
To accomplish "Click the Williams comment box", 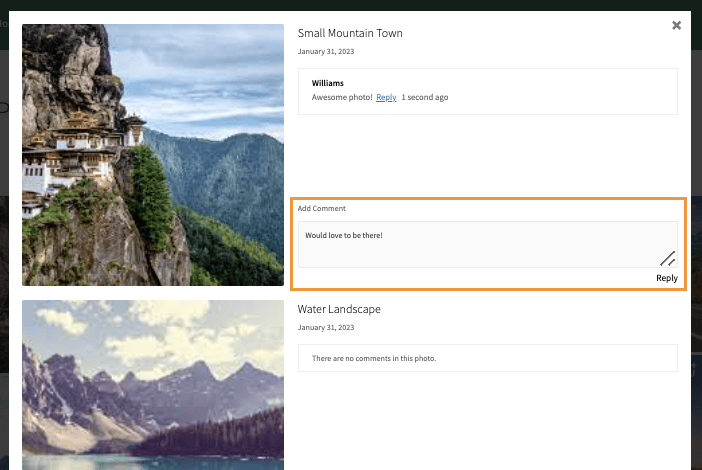I will click(x=560, y=90).
